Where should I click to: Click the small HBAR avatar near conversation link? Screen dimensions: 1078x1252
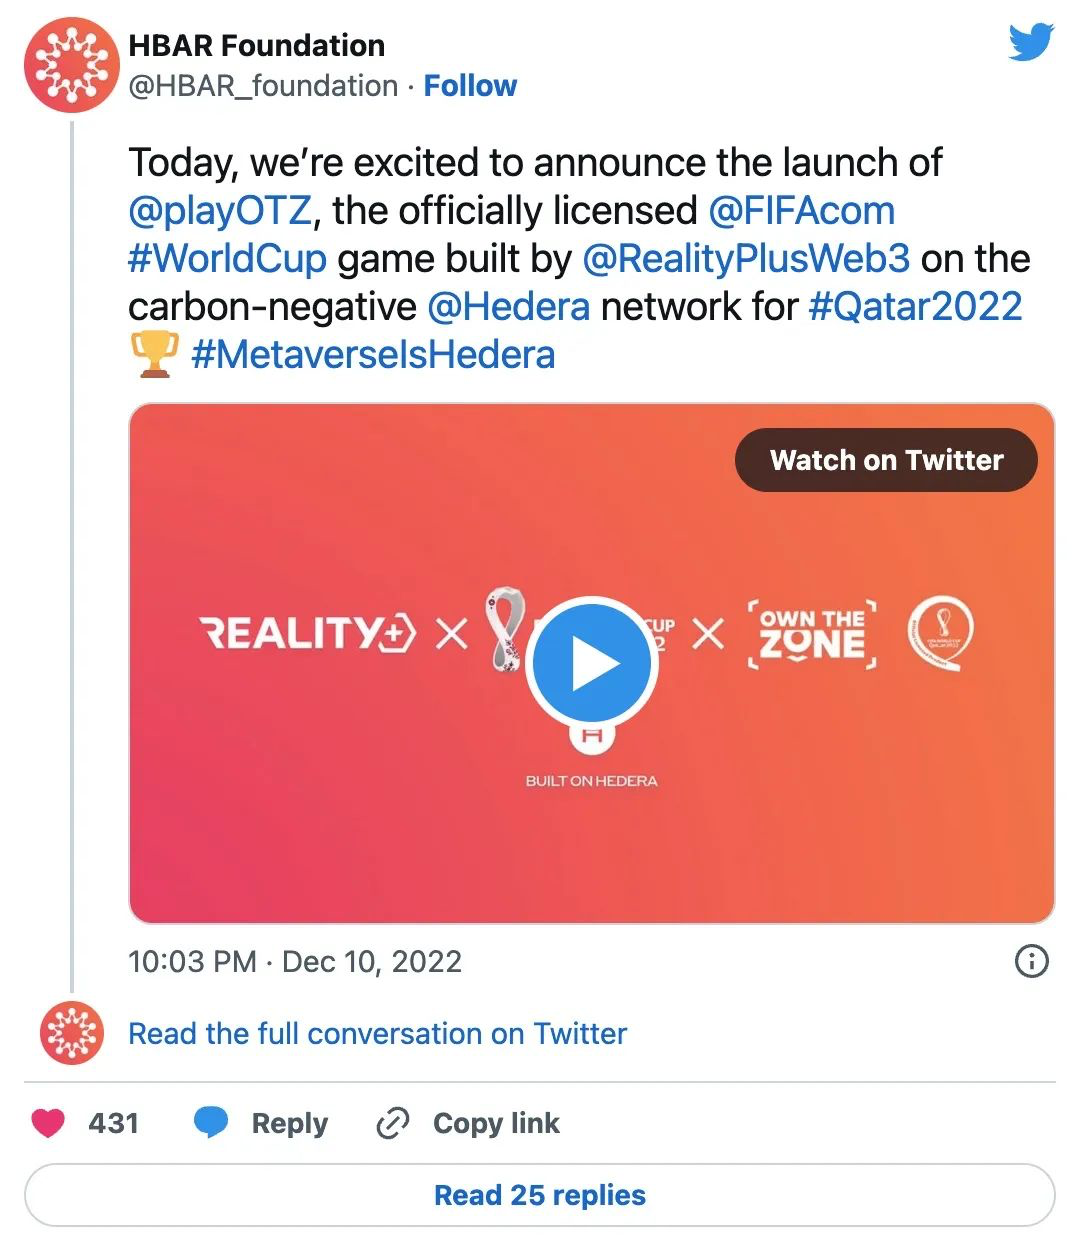pyautogui.click(x=72, y=1032)
